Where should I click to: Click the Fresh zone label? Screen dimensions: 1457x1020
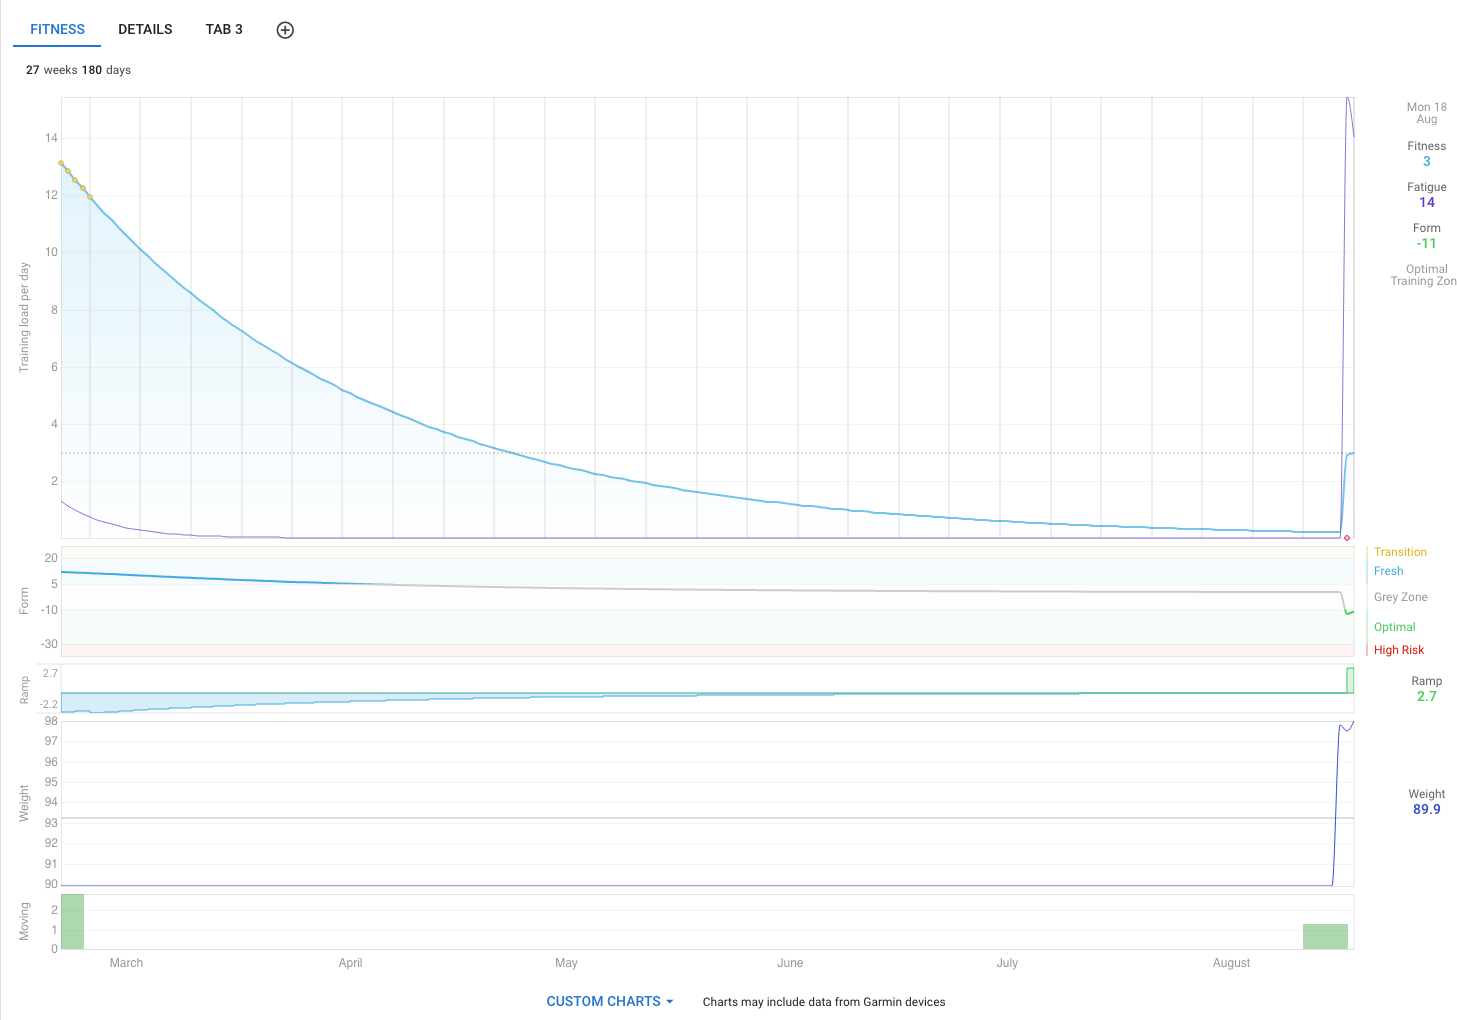[x=1388, y=571]
